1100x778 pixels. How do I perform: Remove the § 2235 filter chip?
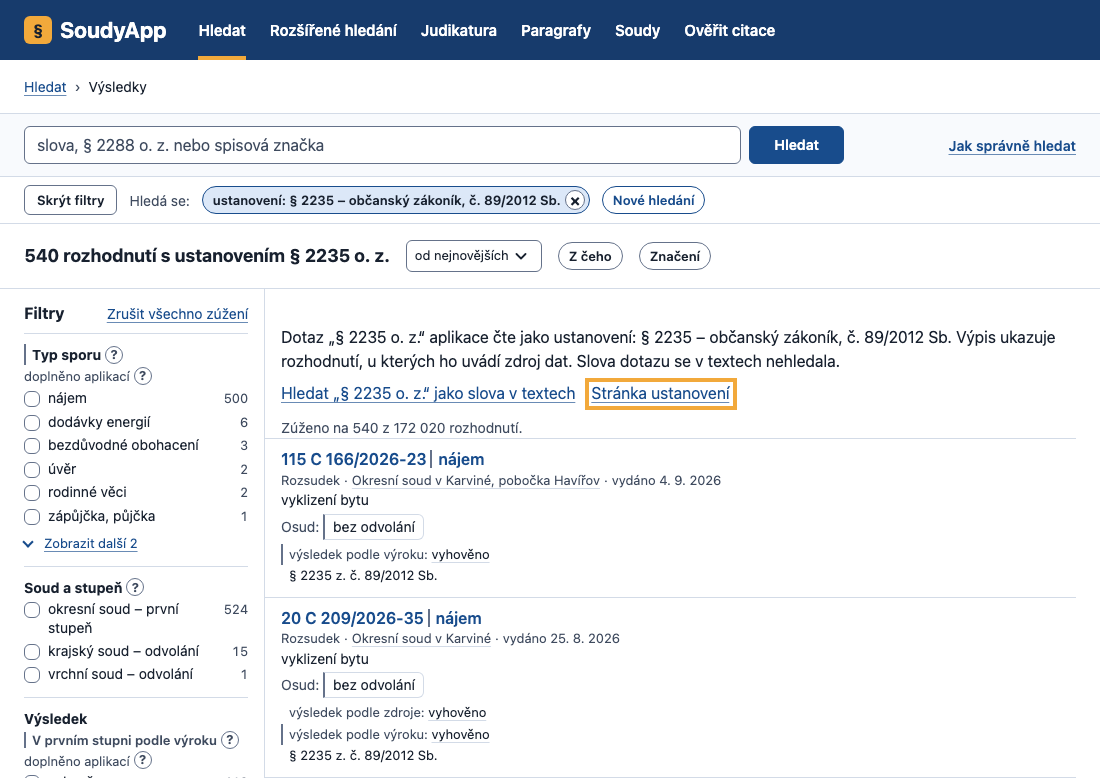[575, 201]
